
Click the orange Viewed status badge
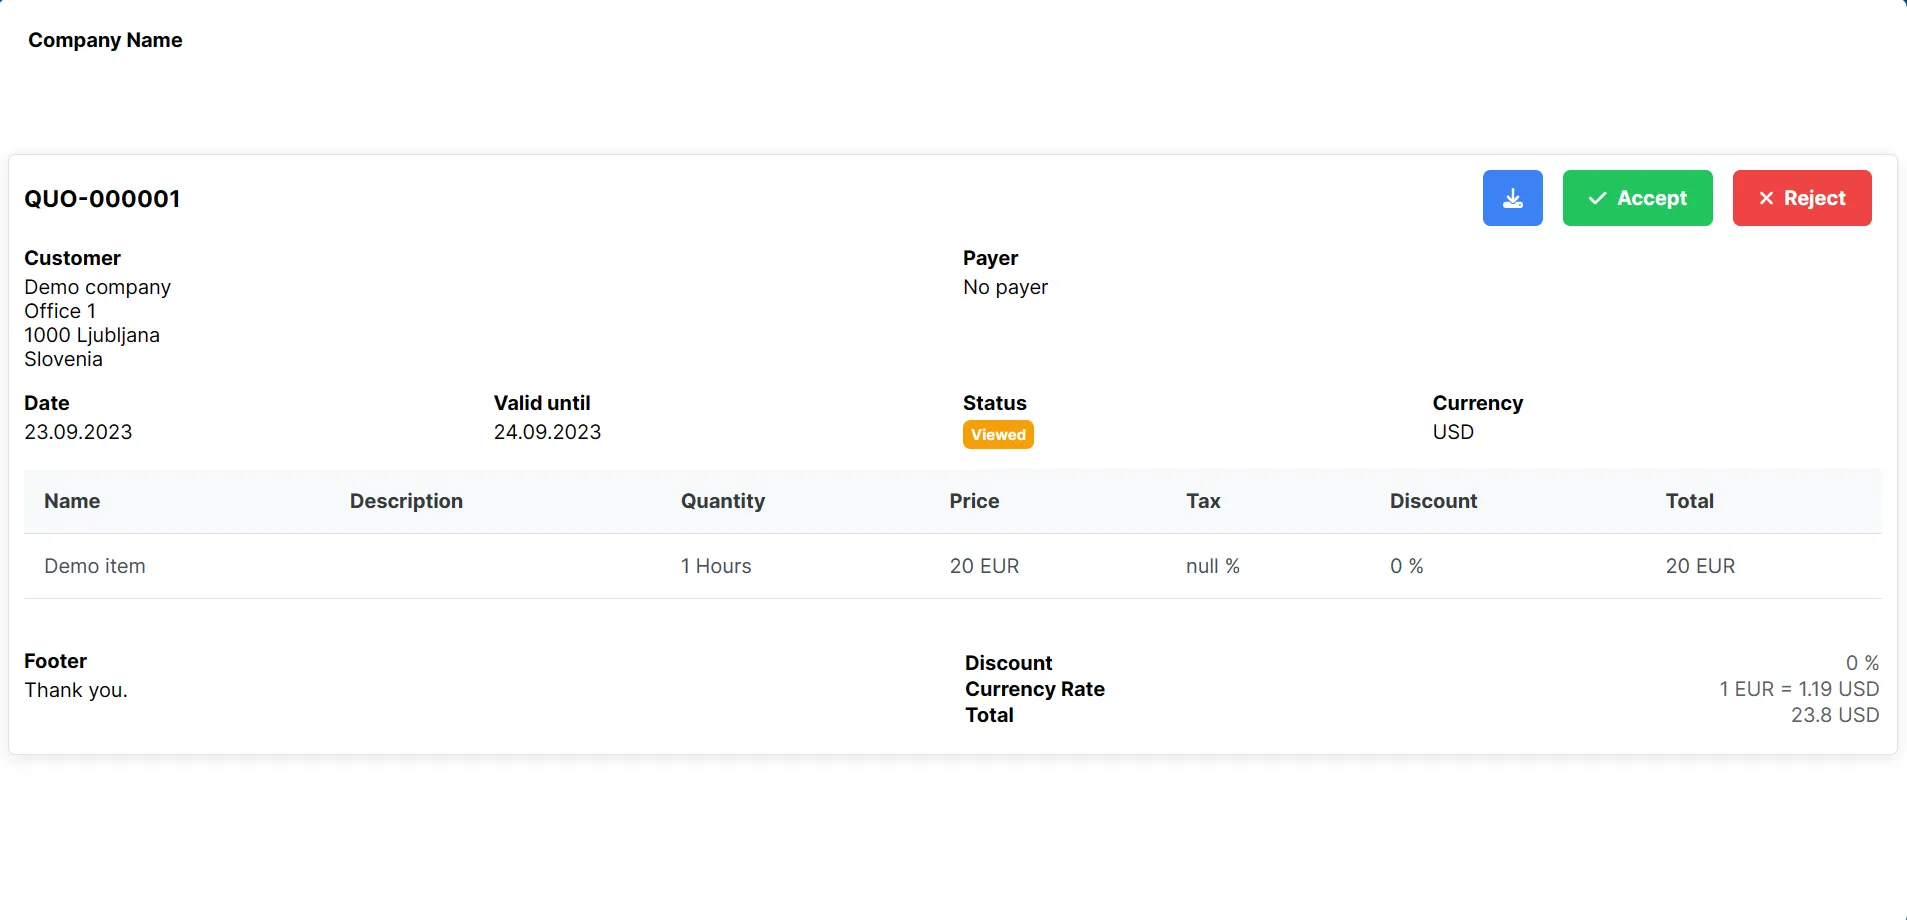coord(998,435)
